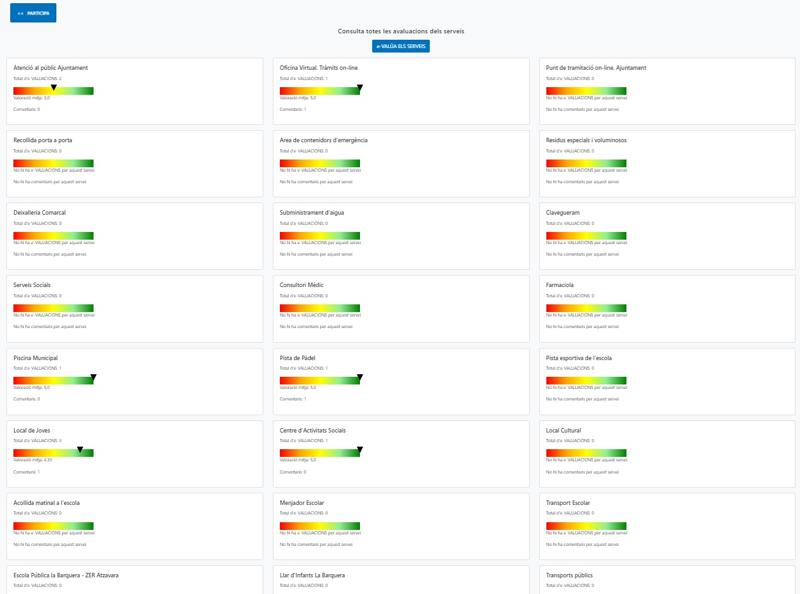Click the 'Transports públics' title
This screenshot has height=594, width=800.
coord(569,576)
